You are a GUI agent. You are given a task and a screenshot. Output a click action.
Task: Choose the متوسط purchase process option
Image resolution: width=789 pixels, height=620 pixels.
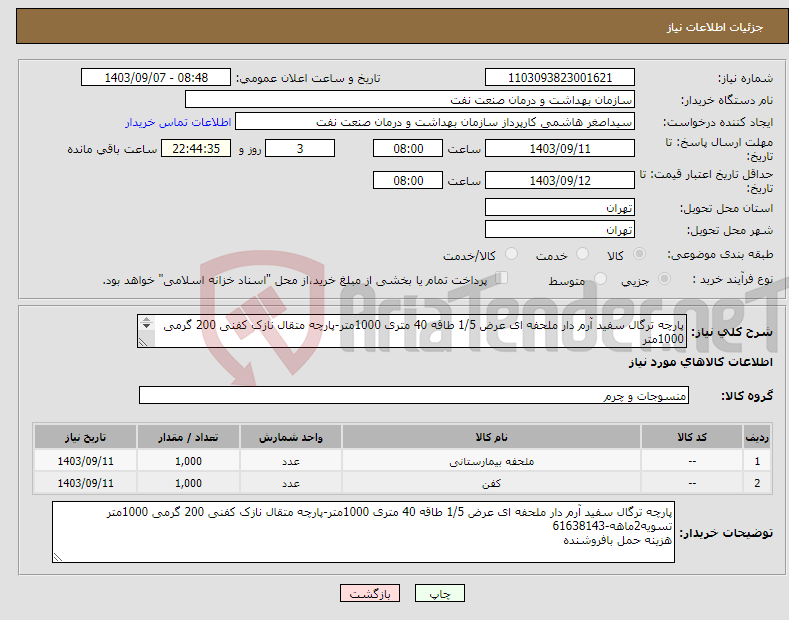pyautogui.click(x=600, y=278)
